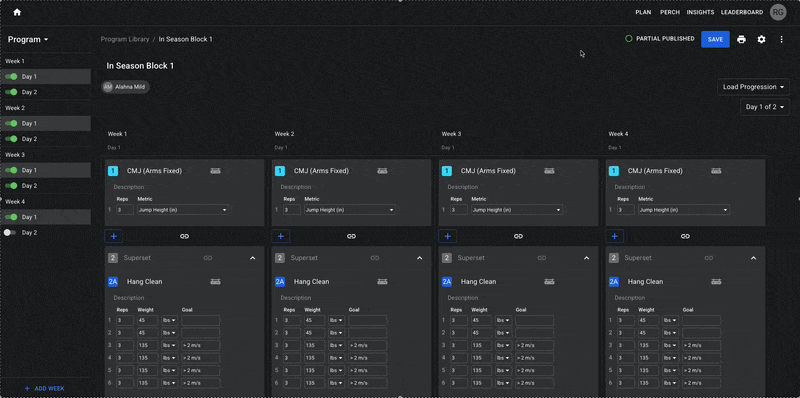The image size is (800, 398).
Task: Add exercise with Week 1 plus button
Action: point(114,236)
